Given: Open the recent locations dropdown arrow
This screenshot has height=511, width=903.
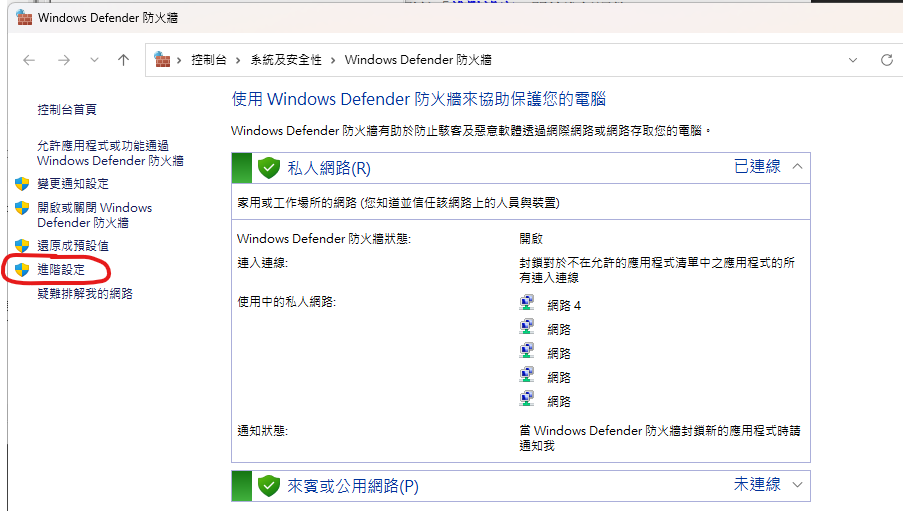Looking at the screenshot, I should 94,60.
